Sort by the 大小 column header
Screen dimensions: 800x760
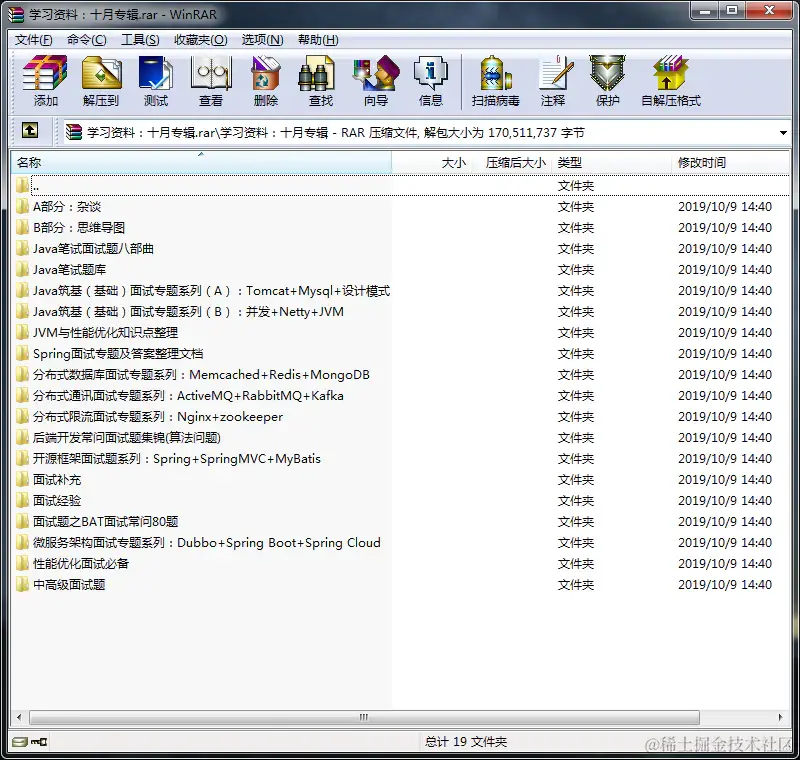pyautogui.click(x=431, y=163)
